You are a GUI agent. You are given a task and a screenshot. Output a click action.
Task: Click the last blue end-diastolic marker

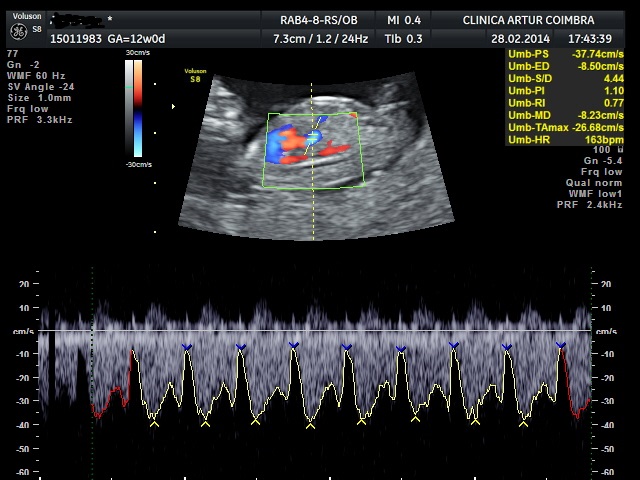pyautogui.click(x=561, y=345)
